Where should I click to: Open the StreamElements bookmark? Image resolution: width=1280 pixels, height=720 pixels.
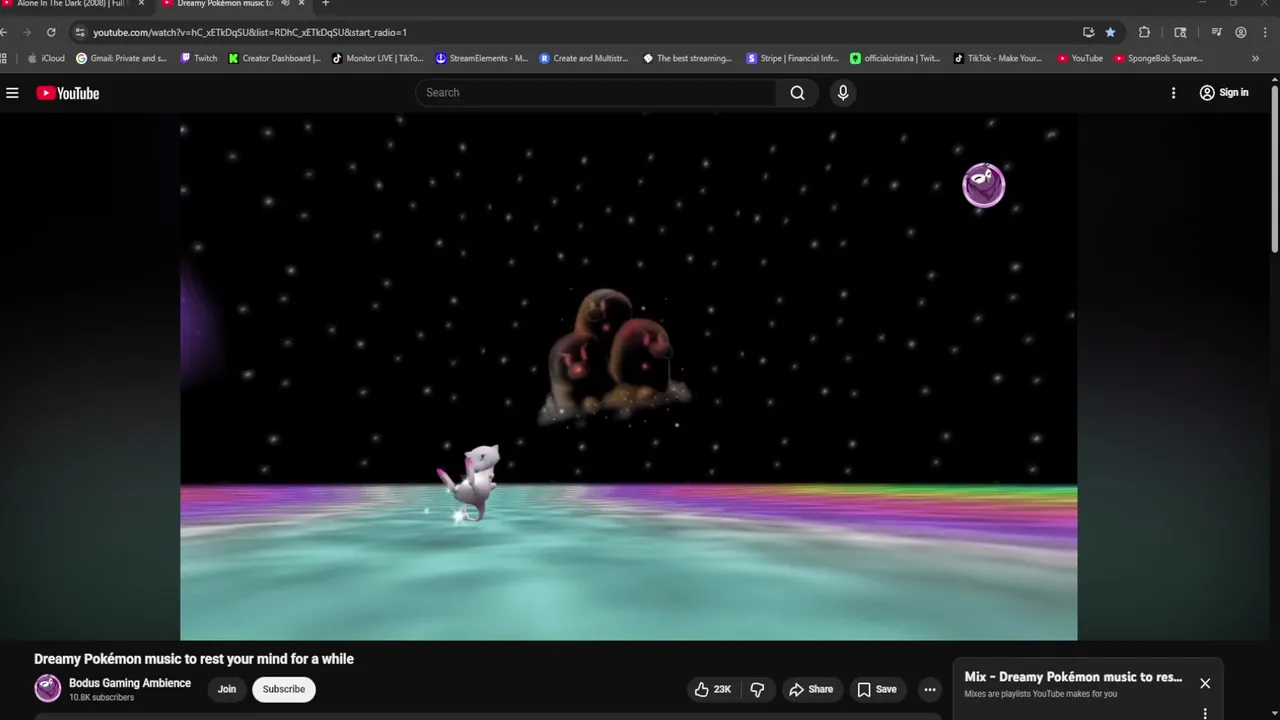pyautogui.click(x=481, y=58)
